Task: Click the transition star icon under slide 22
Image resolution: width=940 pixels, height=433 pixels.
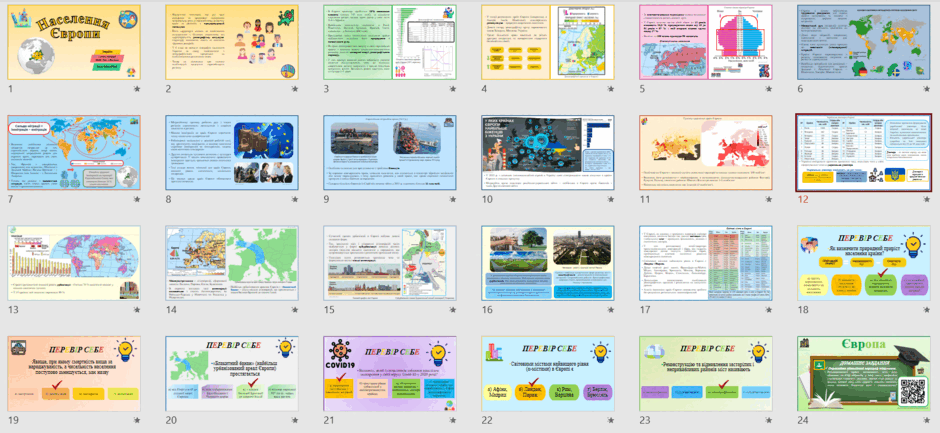Action: pos(610,420)
